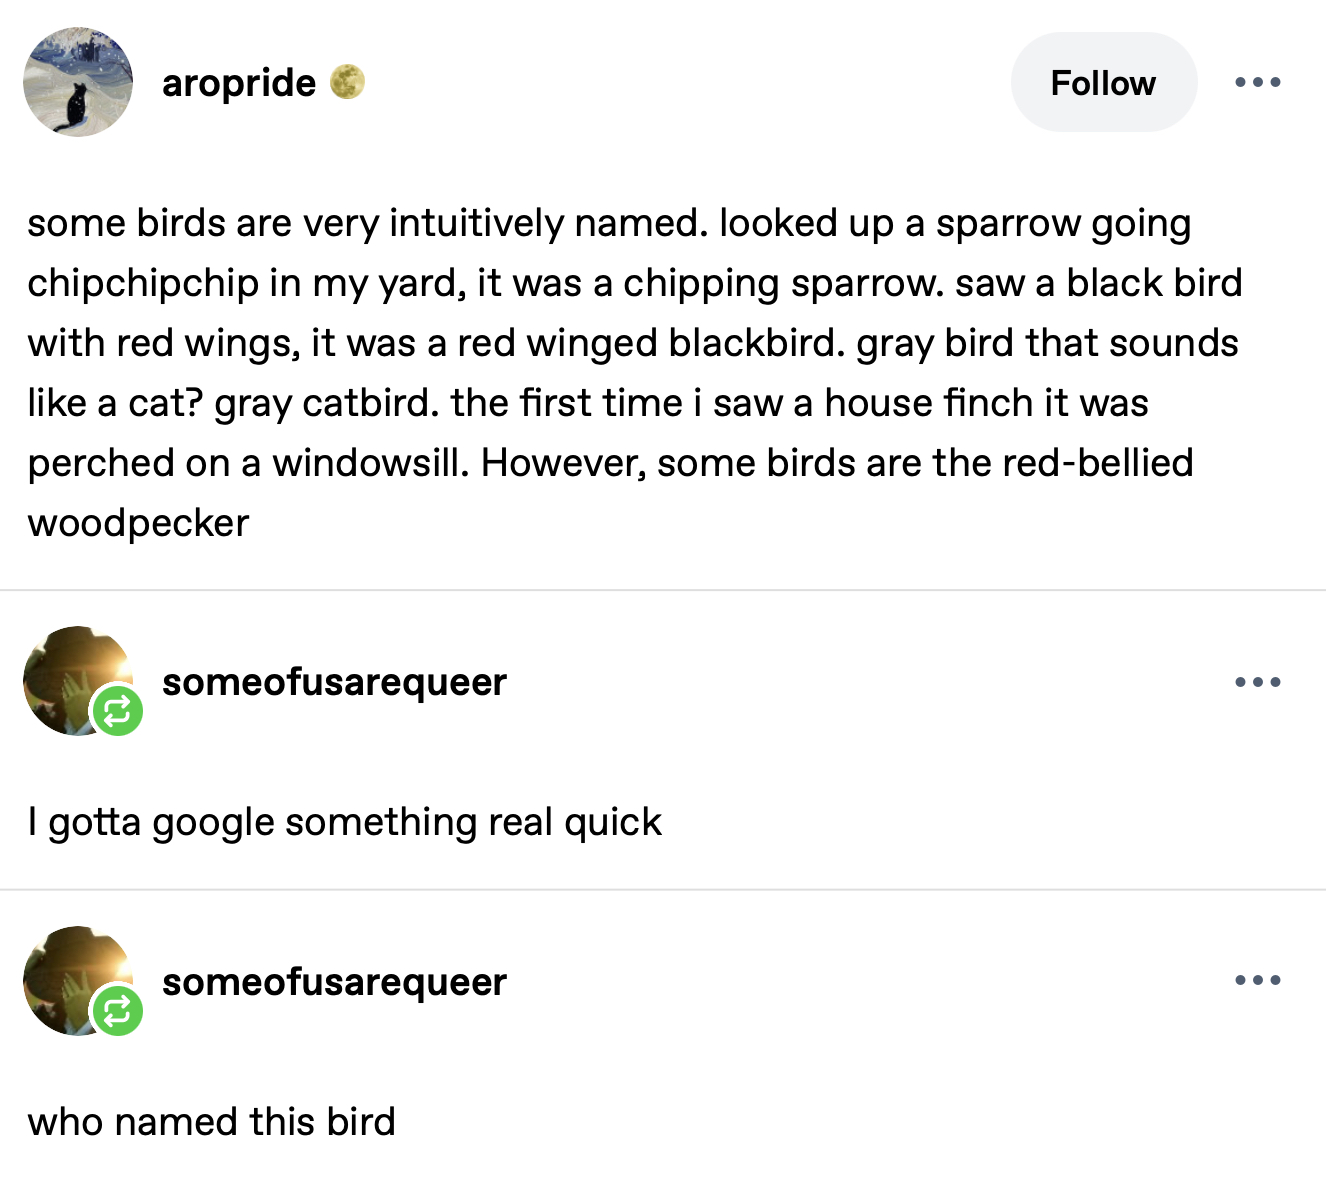Open options menu for 'I gotta google' reblog

[1257, 682]
